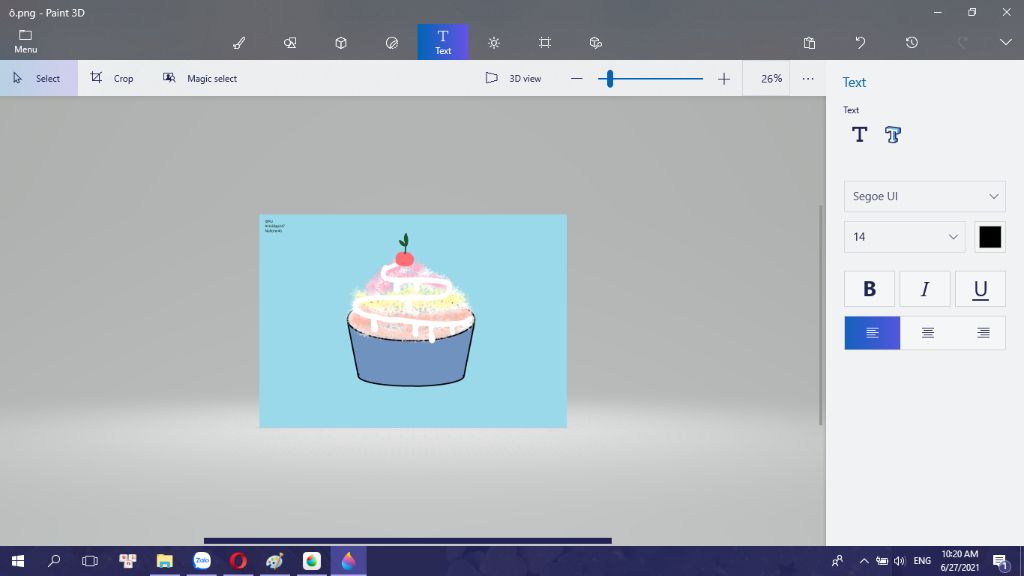The width and height of the screenshot is (1024, 576).
Task: Undo the last action
Action: coord(860,43)
